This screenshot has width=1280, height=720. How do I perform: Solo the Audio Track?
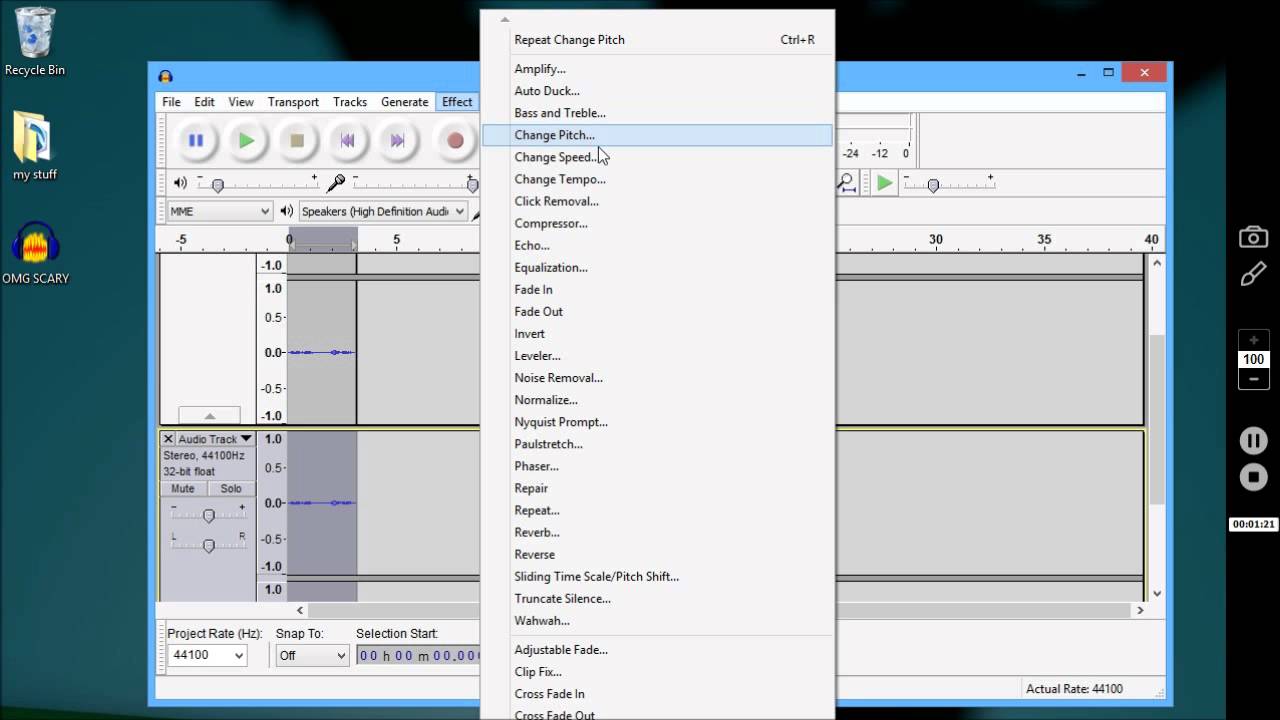pyautogui.click(x=231, y=489)
